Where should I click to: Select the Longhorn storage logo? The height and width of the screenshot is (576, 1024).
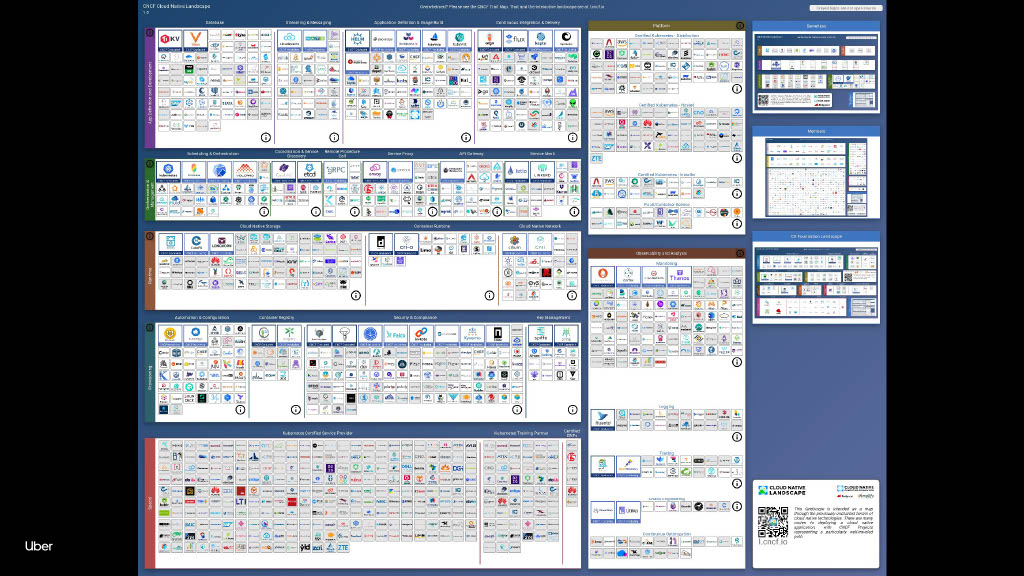coord(221,244)
